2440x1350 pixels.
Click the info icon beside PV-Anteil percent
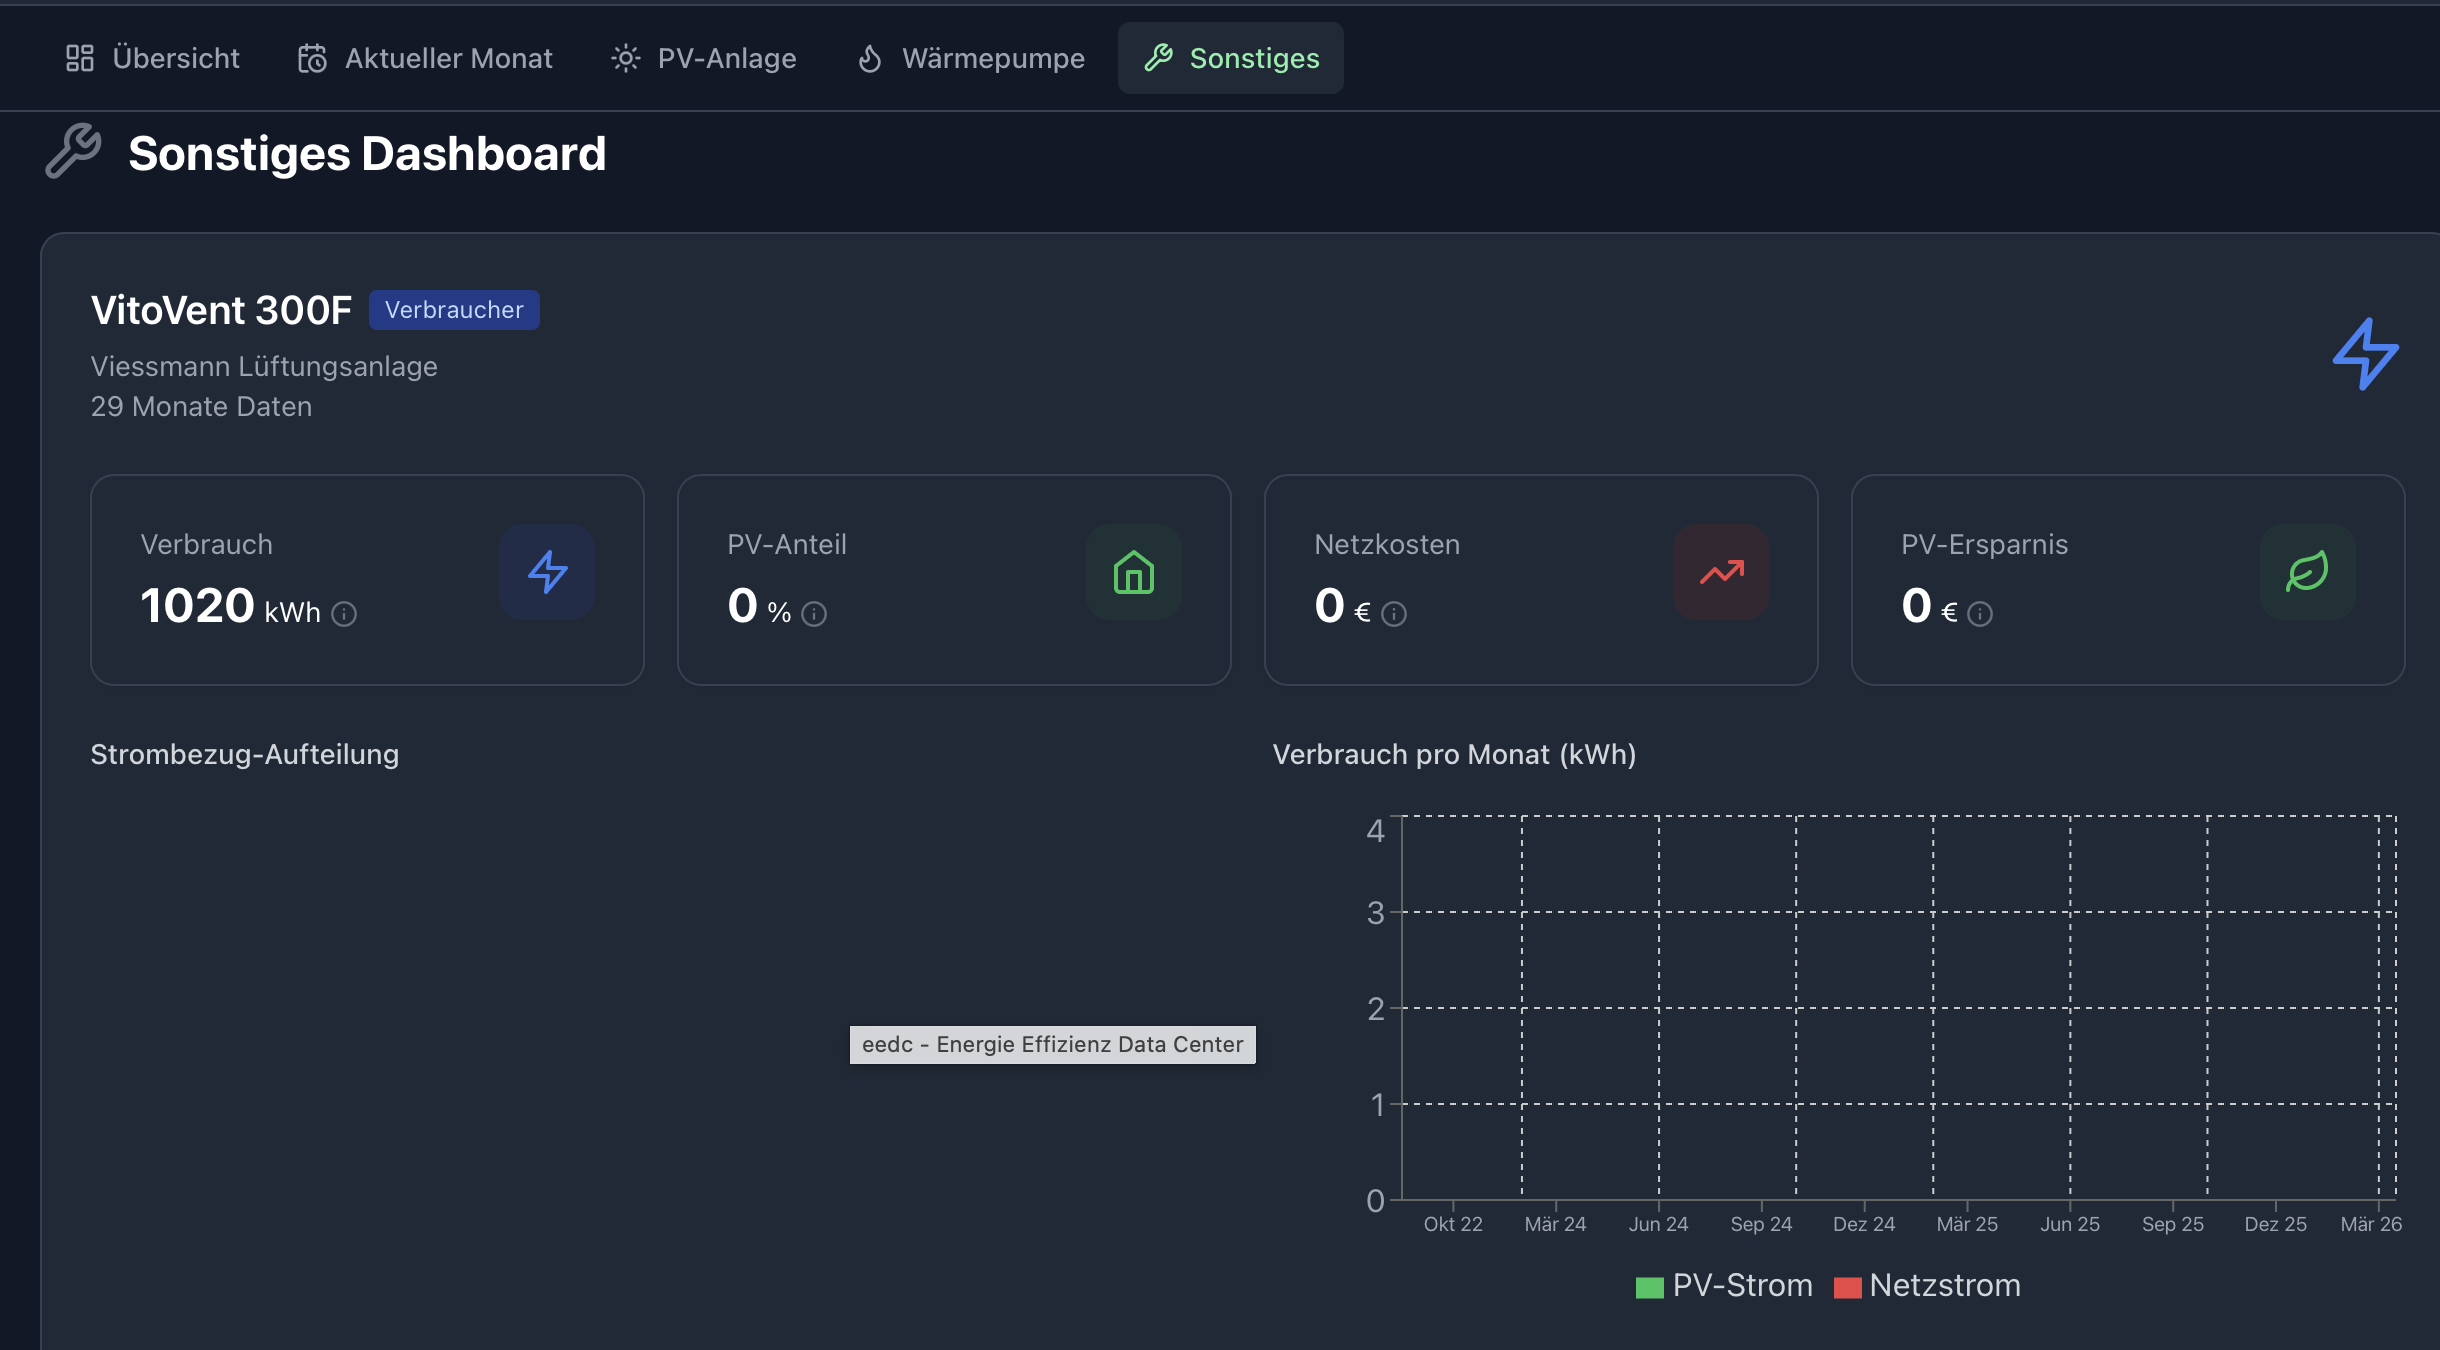point(814,614)
